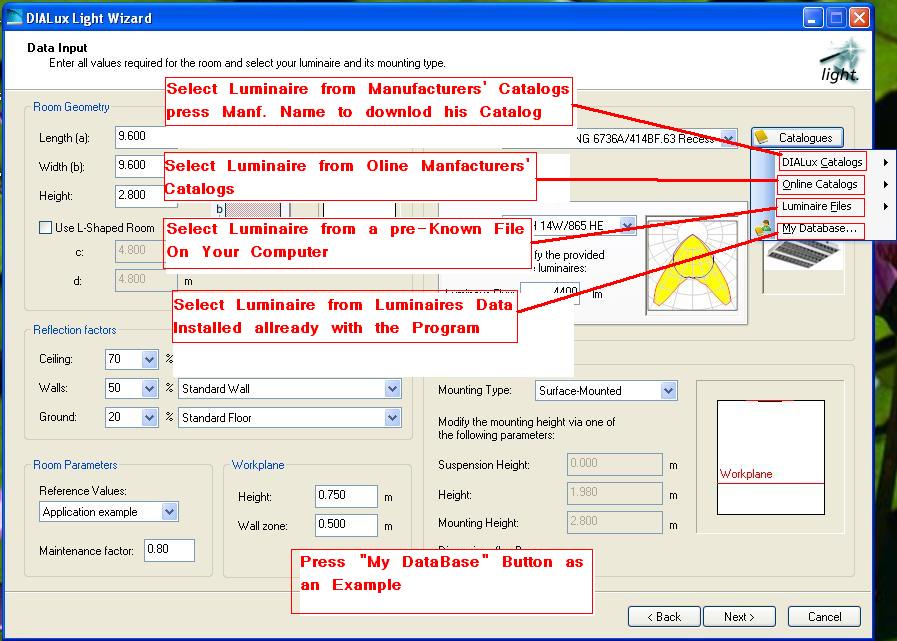Click the person icon next to My Database entry
This screenshot has width=897, height=641.
click(x=765, y=227)
